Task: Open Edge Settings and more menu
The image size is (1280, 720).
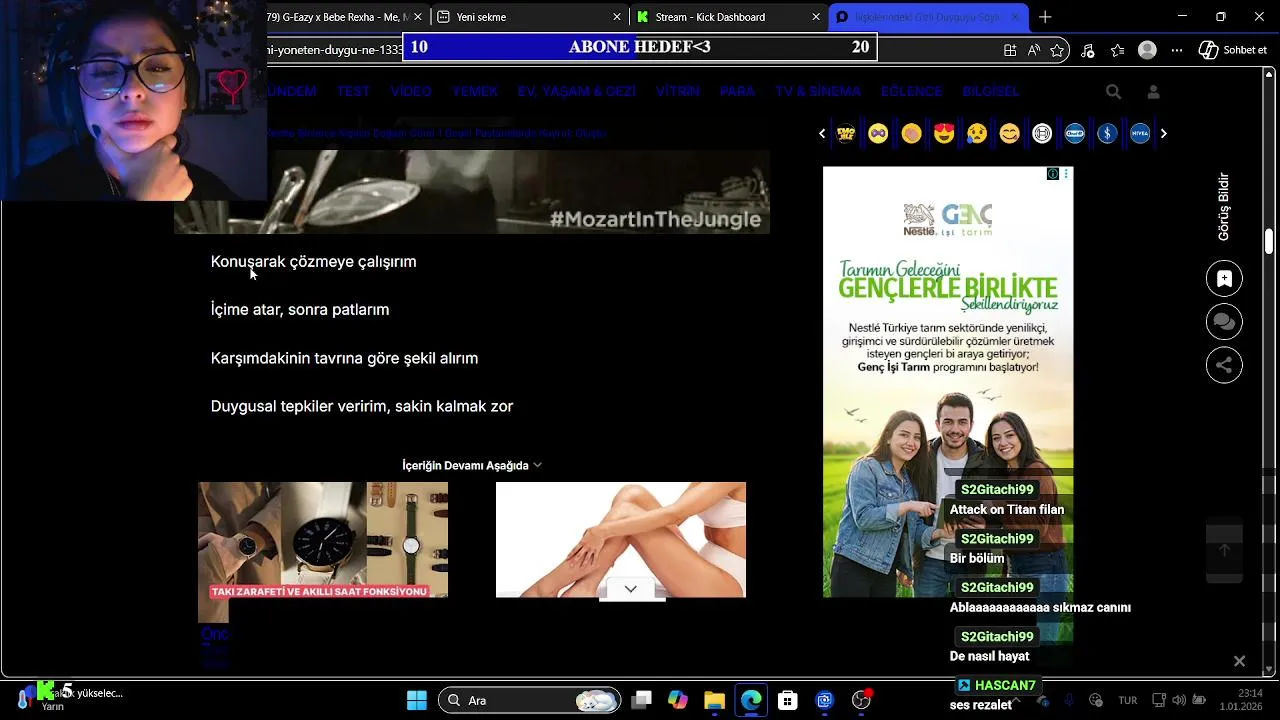Action: tap(1177, 50)
